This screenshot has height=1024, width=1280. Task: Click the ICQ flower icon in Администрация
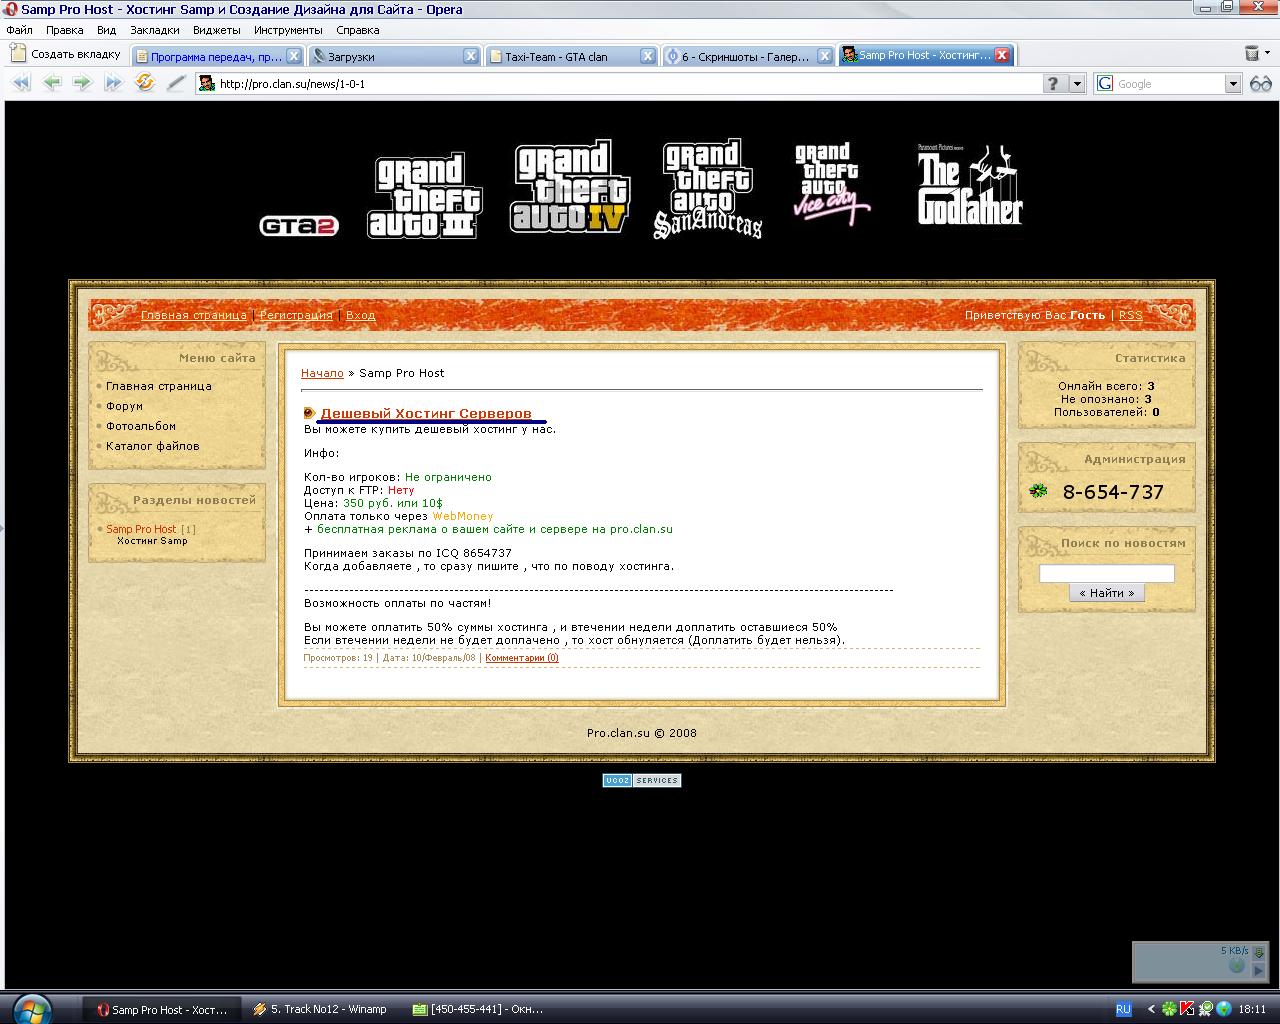[x=1039, y=491]
